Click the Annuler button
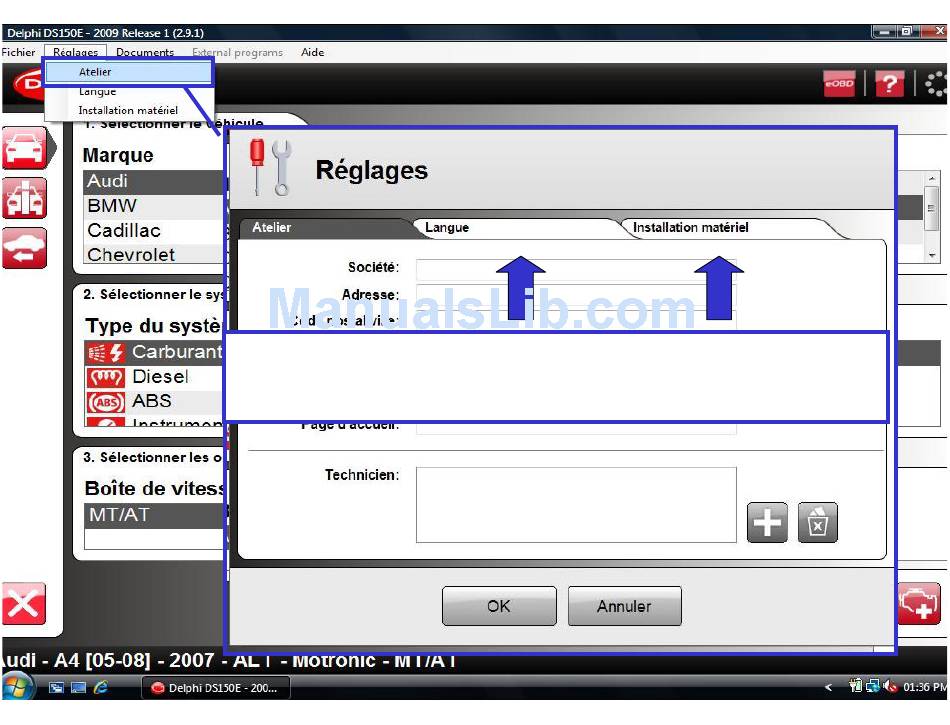The width and height of the screenshot is (950, 725). pos(625,606)
